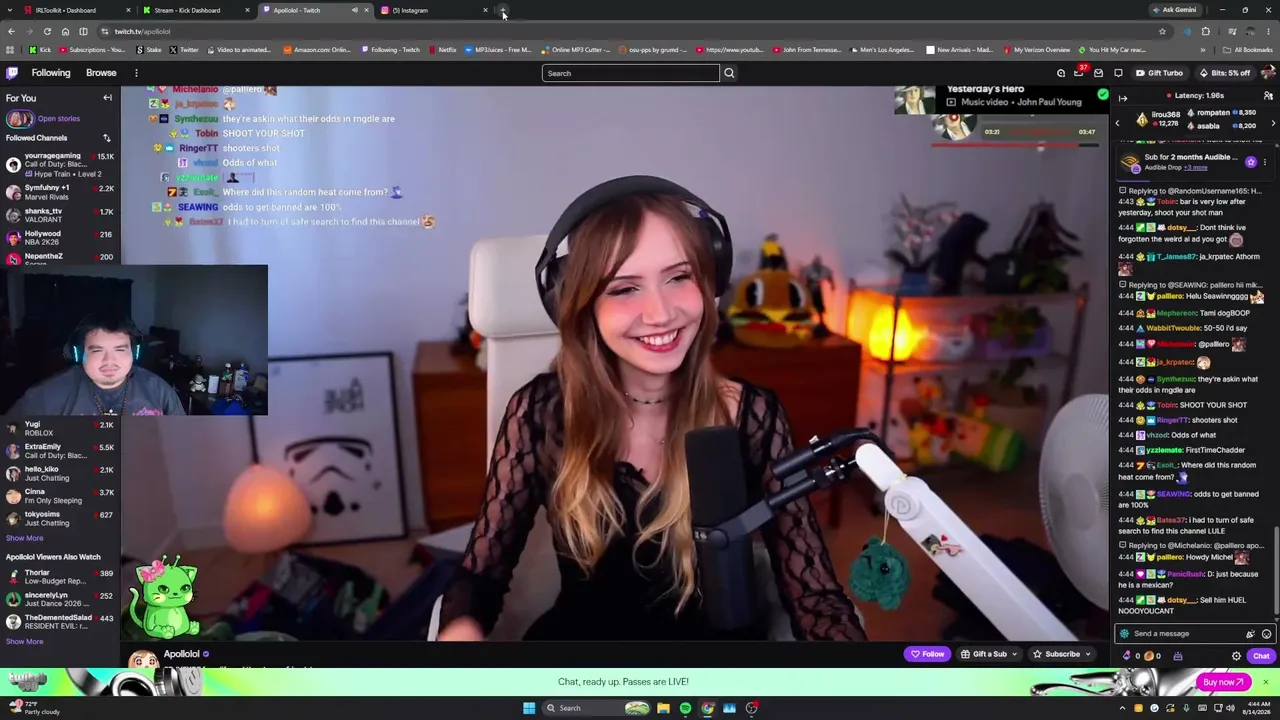Open Twitch notifications inbox with 37 badge

coord(1079,73)
